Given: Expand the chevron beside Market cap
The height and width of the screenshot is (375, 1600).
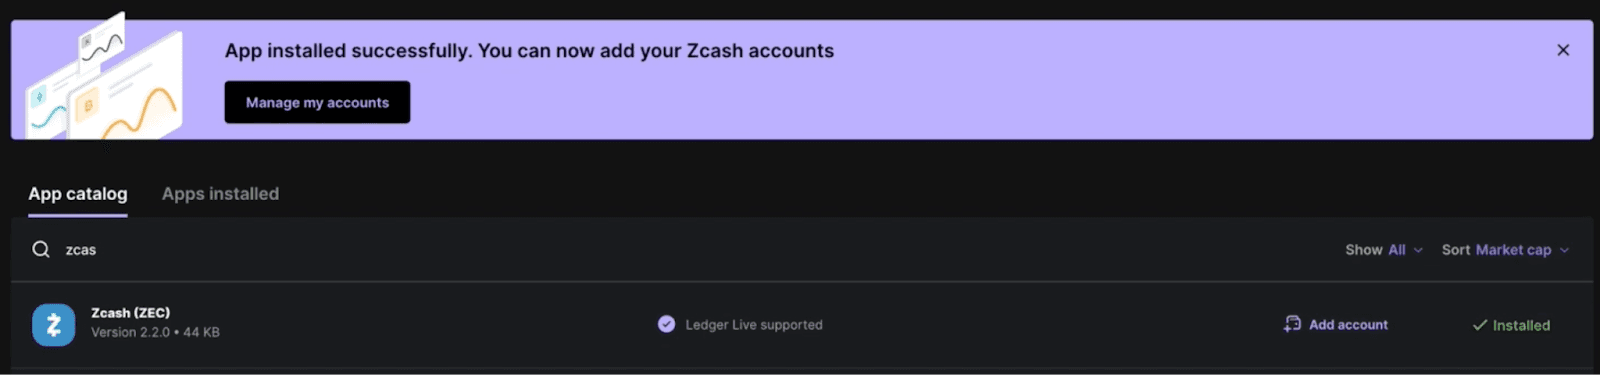Looking at the screenshot, I should [1564, 250].
